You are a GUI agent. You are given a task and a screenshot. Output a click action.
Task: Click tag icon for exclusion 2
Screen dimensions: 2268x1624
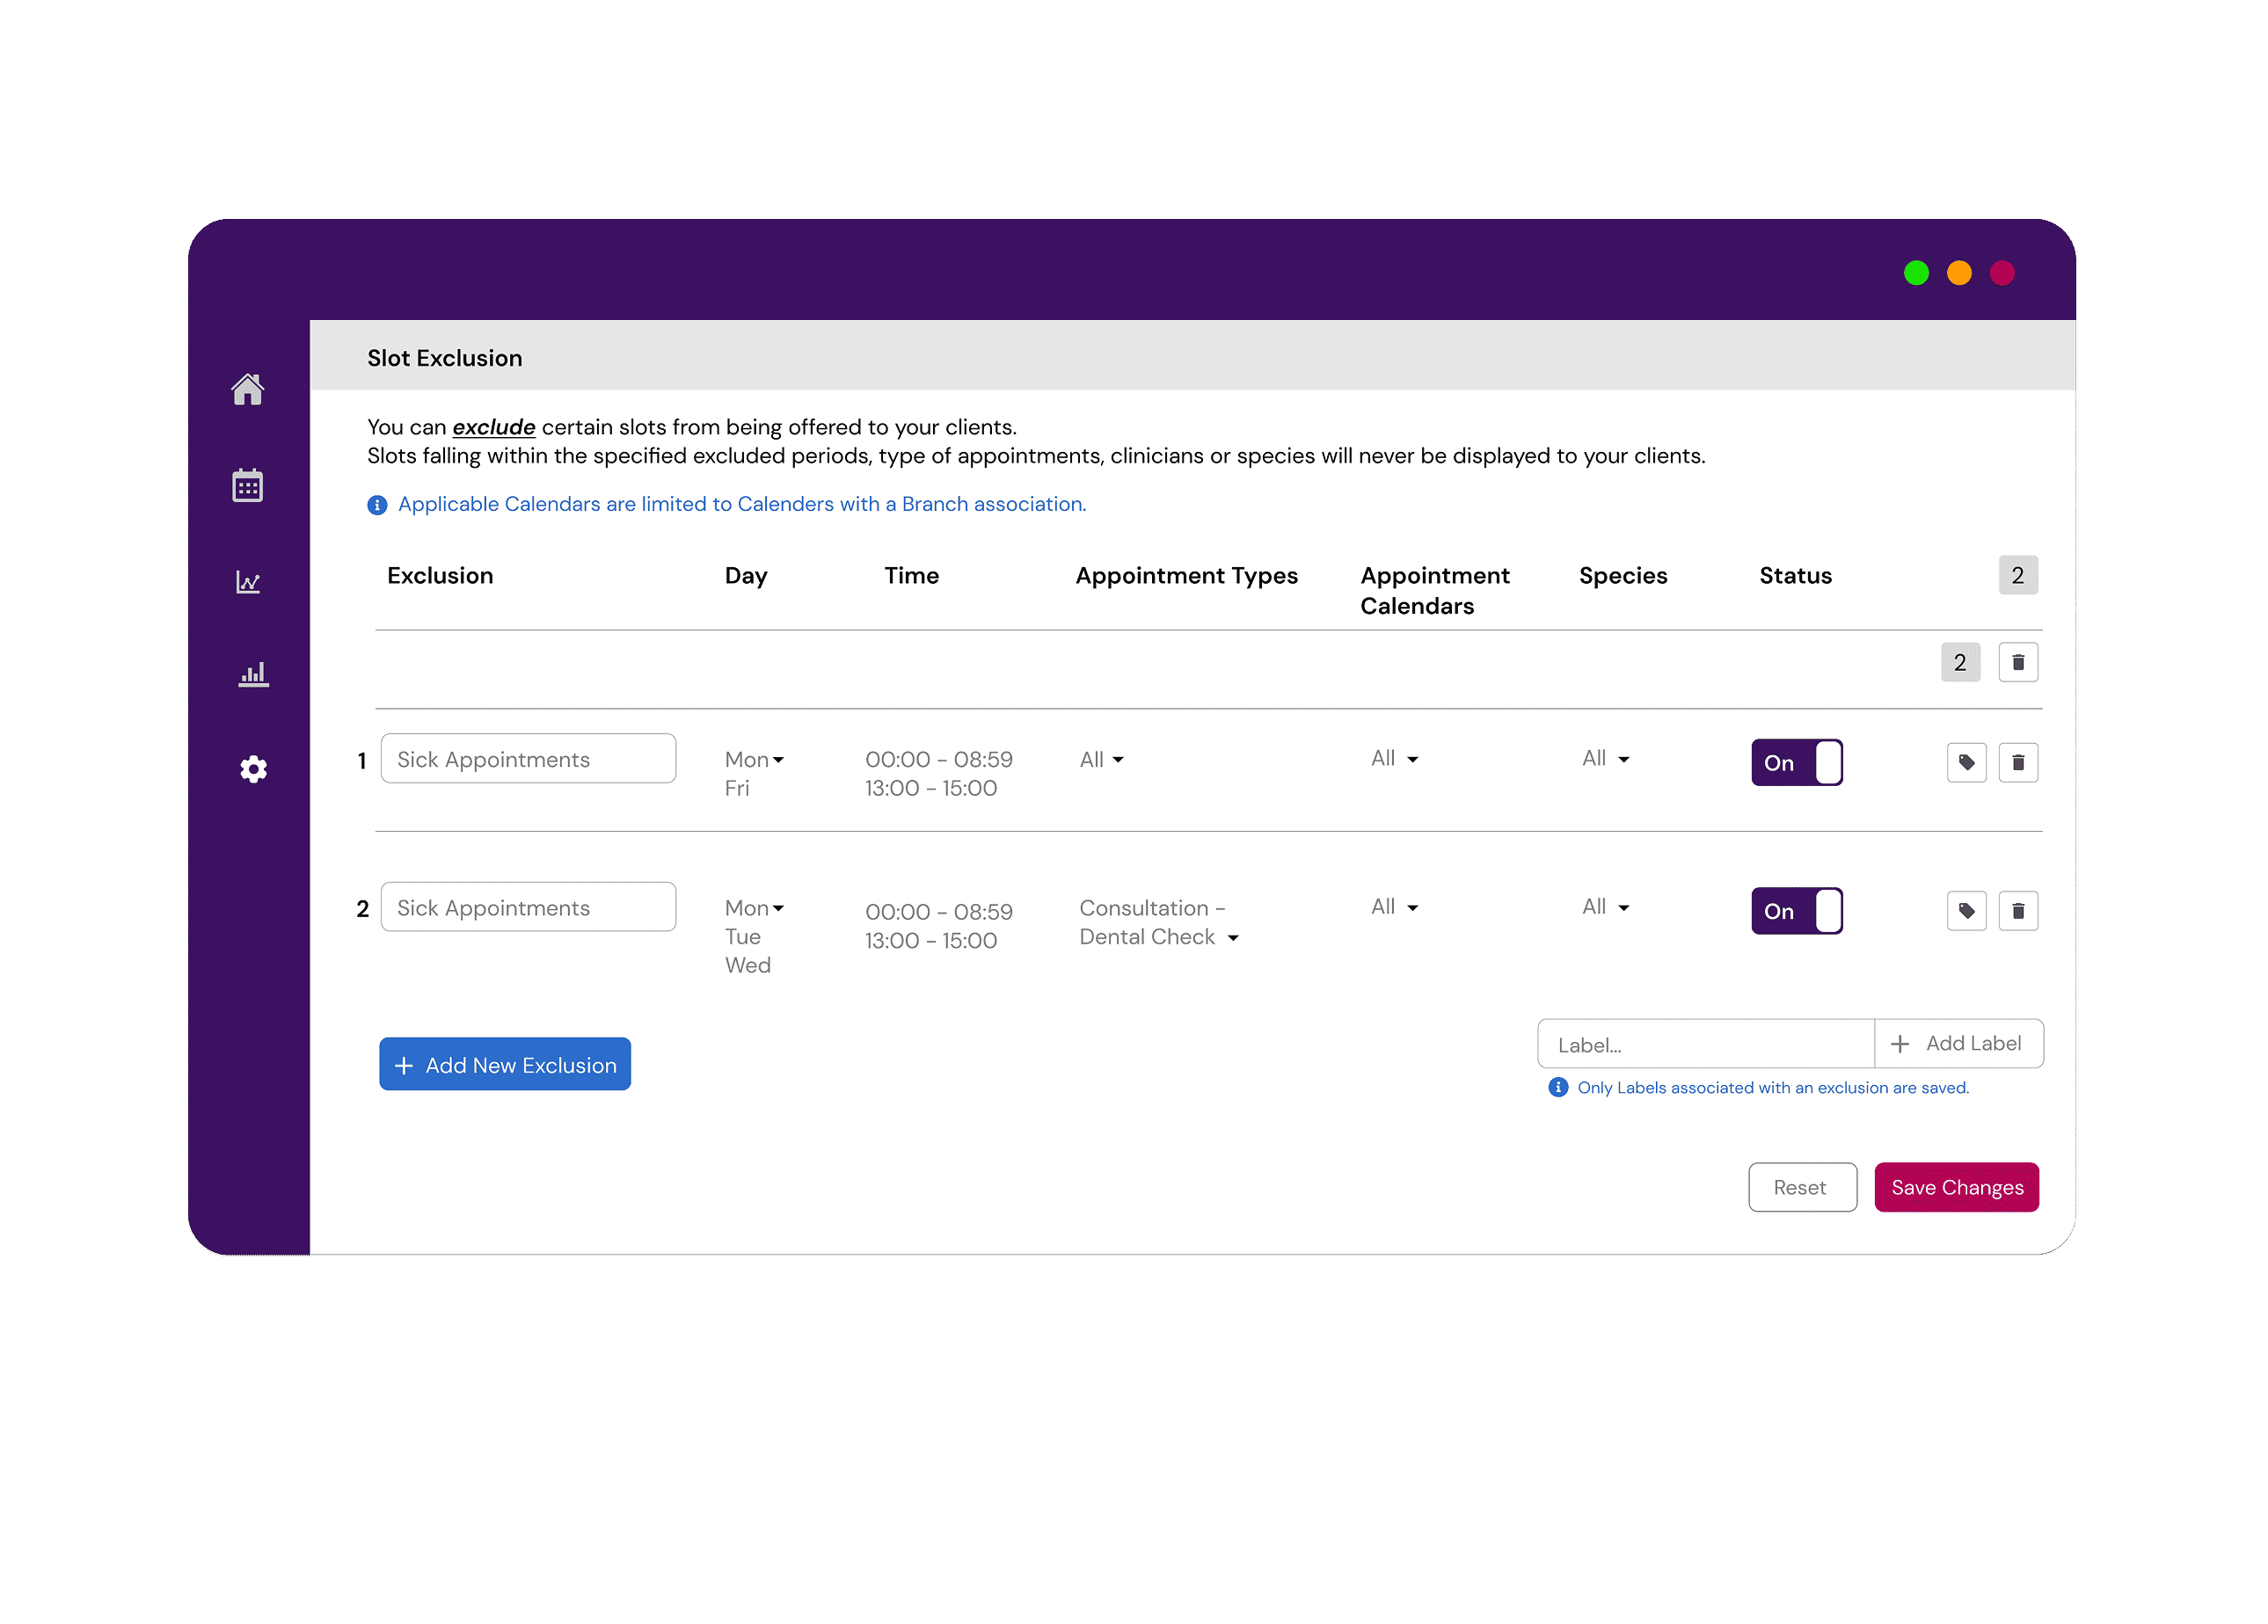[x=1966, y=911]
